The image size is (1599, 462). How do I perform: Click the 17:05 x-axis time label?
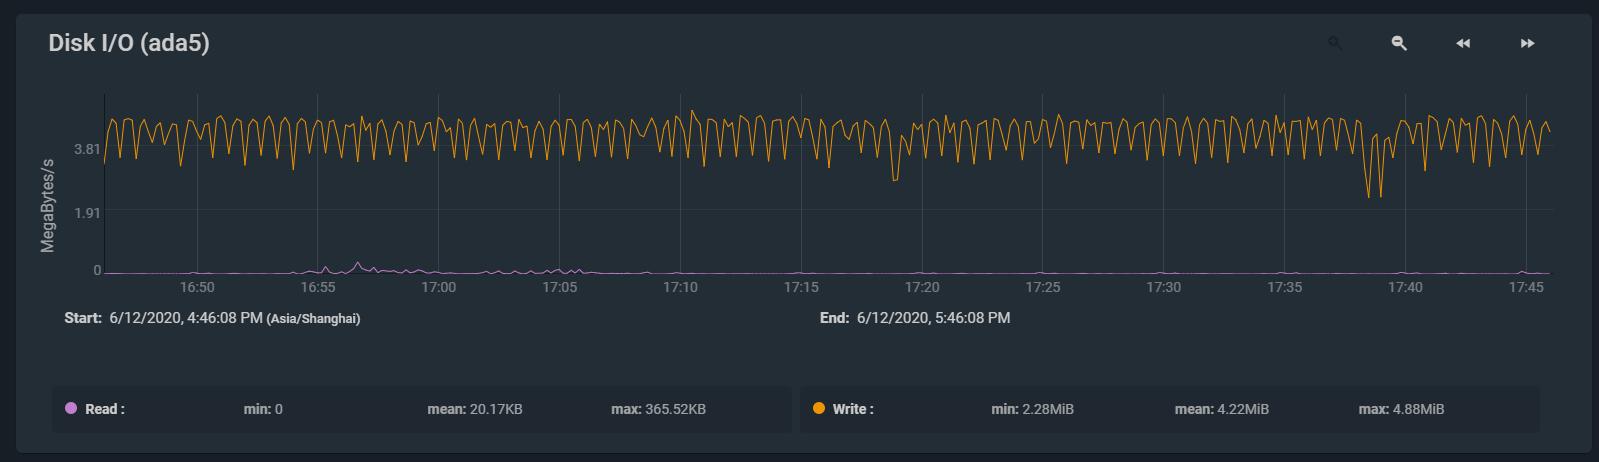(x=559, y=287)
